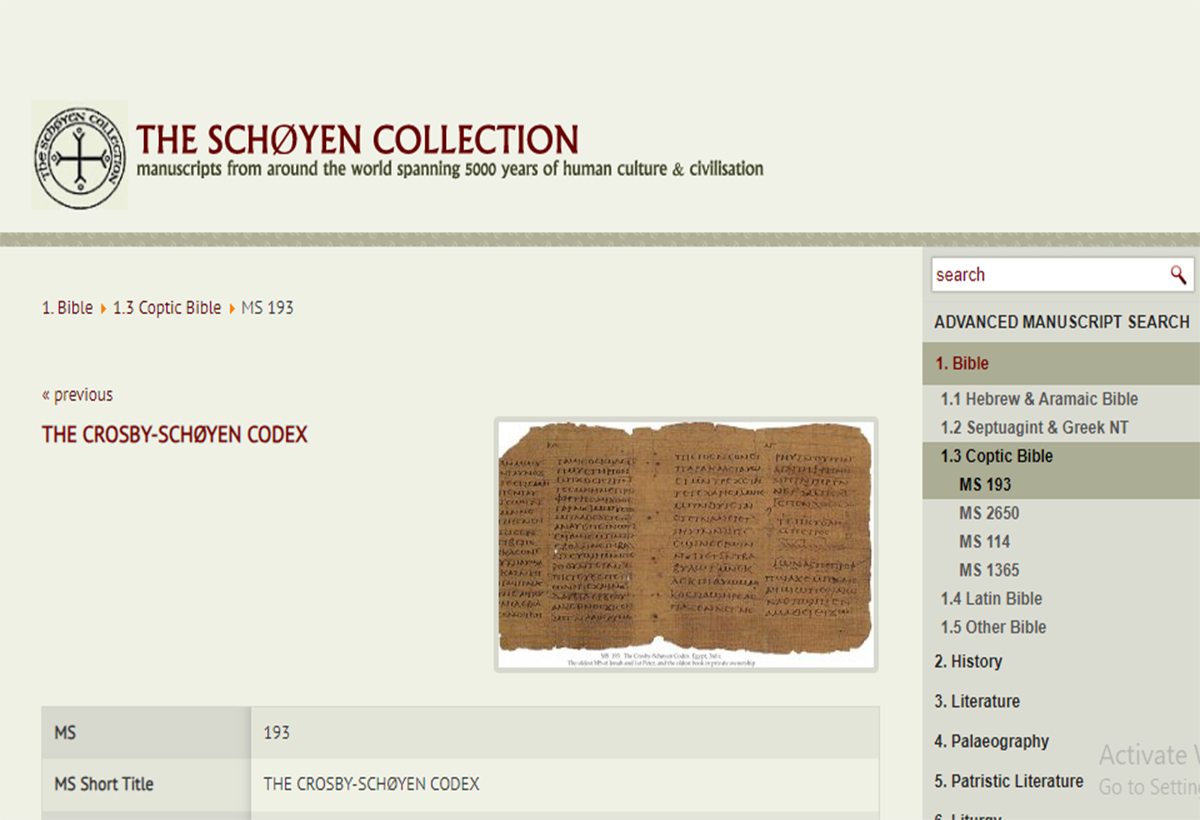Select '1.1 Hebrew & Aramaic Bible'

[x=1039, y=399]
